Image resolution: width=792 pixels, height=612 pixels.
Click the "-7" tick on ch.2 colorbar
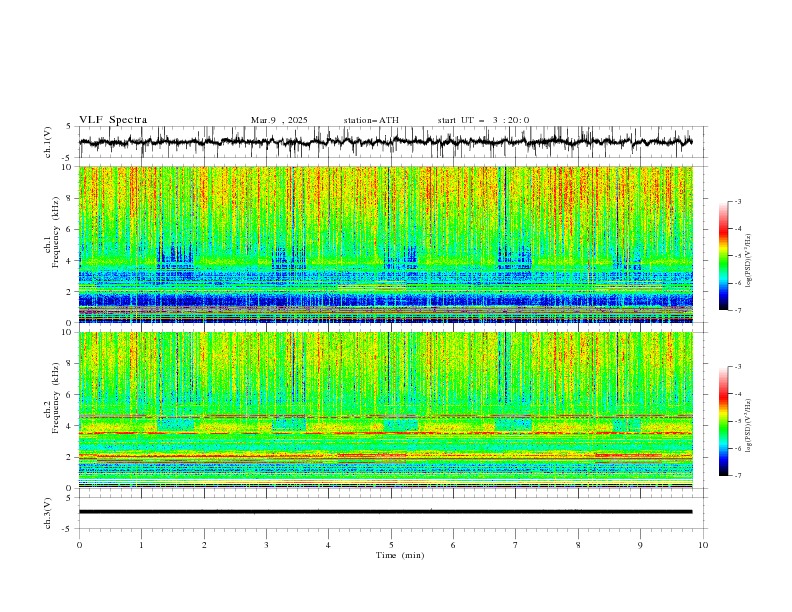738,476
